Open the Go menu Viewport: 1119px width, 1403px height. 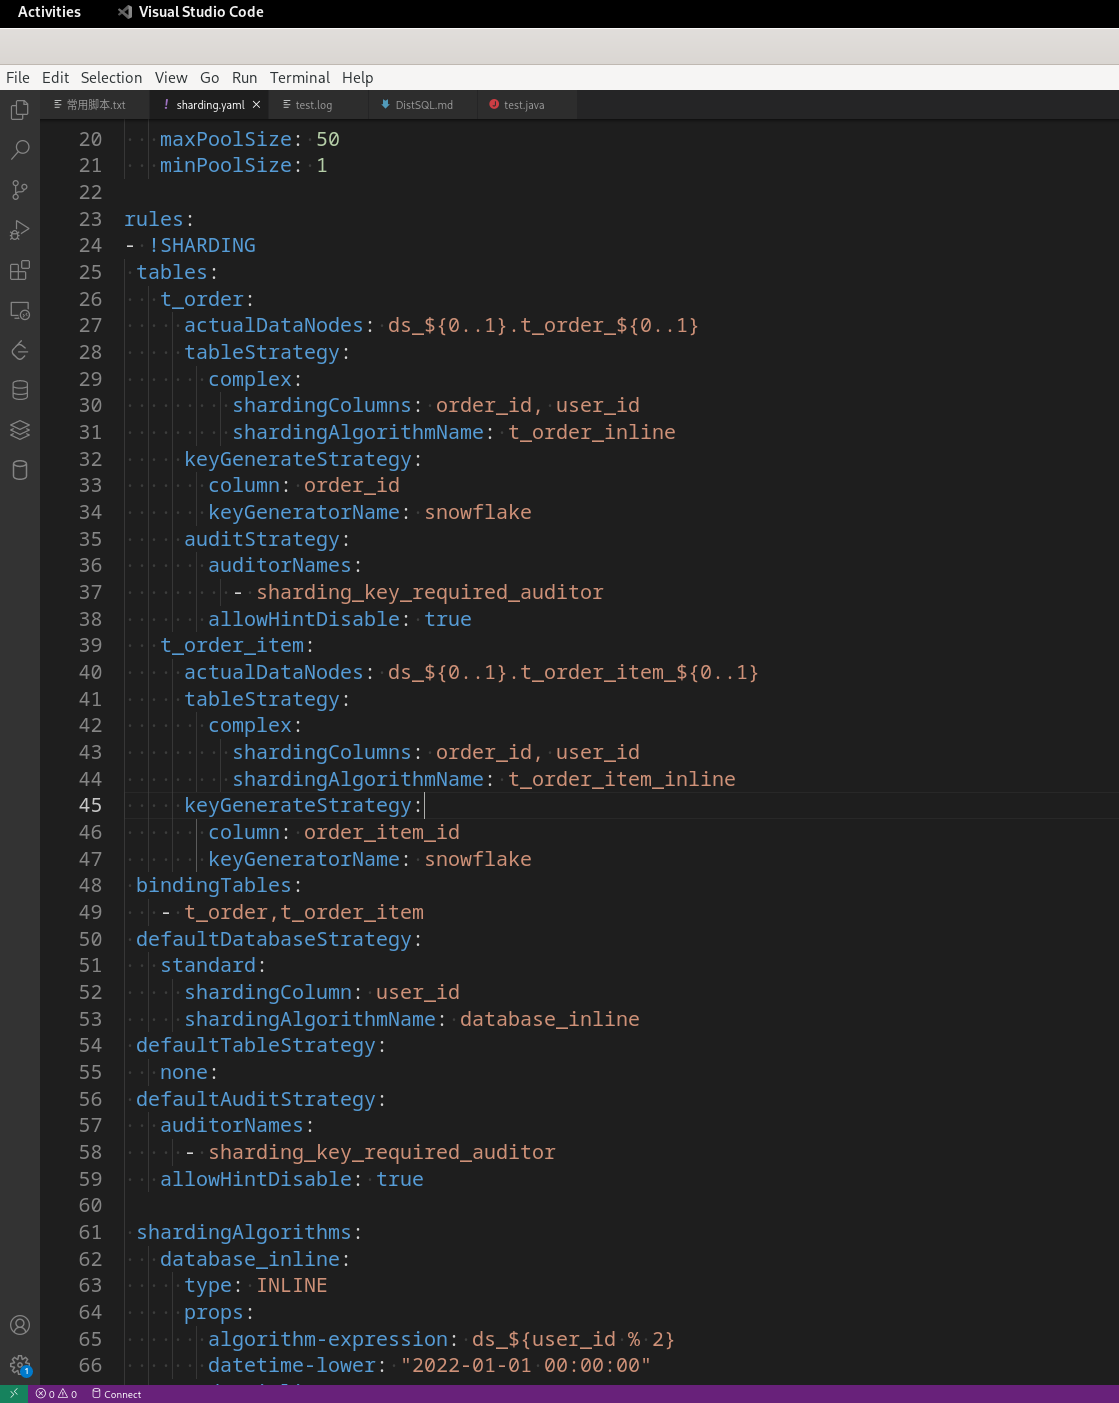(209, 78)
